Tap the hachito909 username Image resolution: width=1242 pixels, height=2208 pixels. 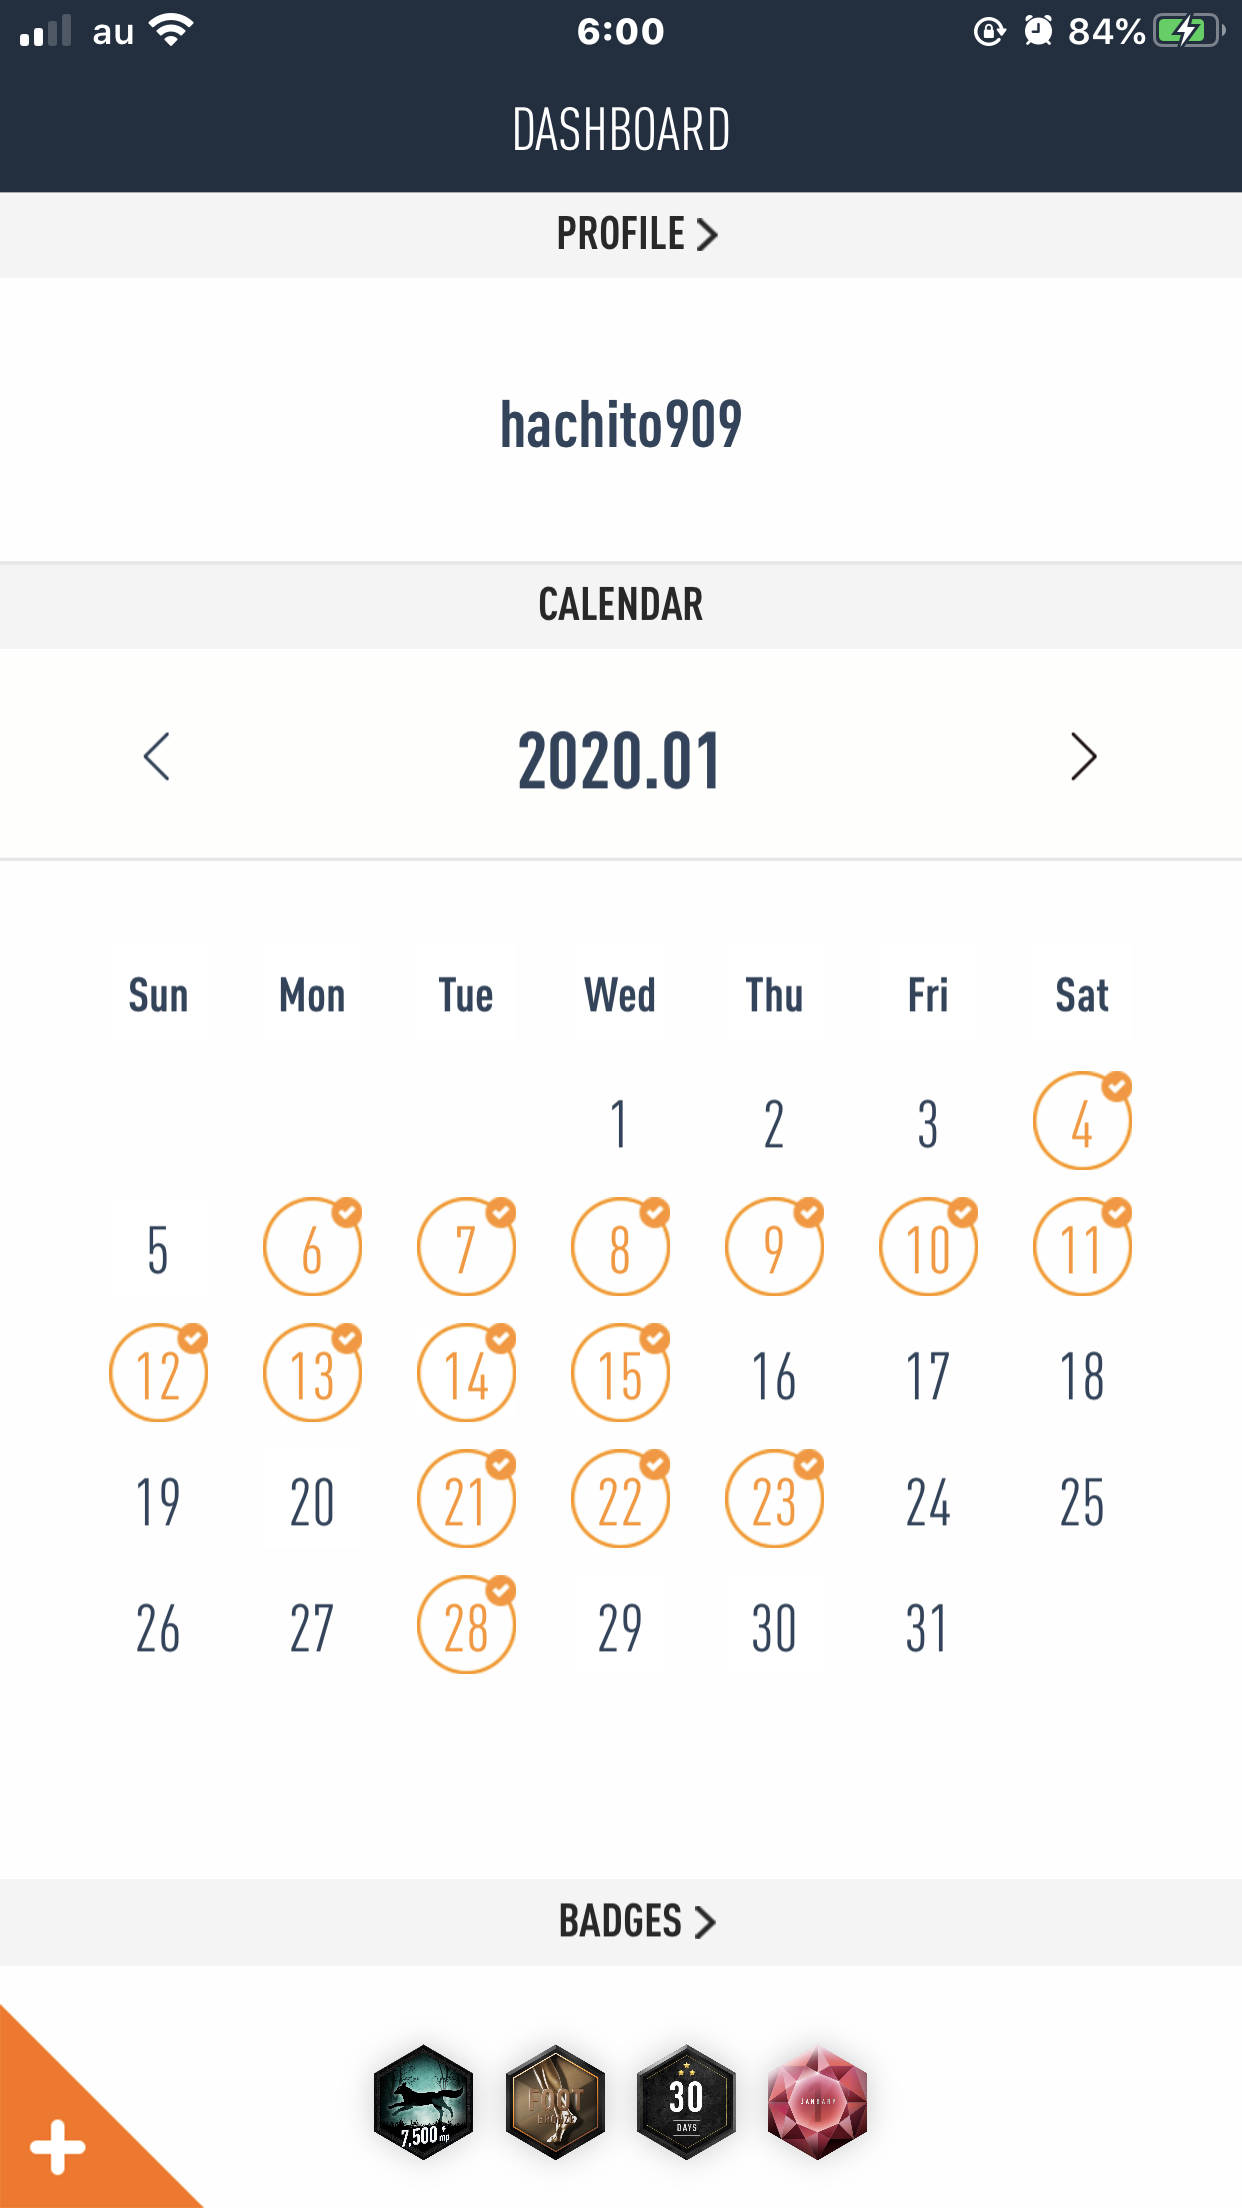click(x=620, y=424)
